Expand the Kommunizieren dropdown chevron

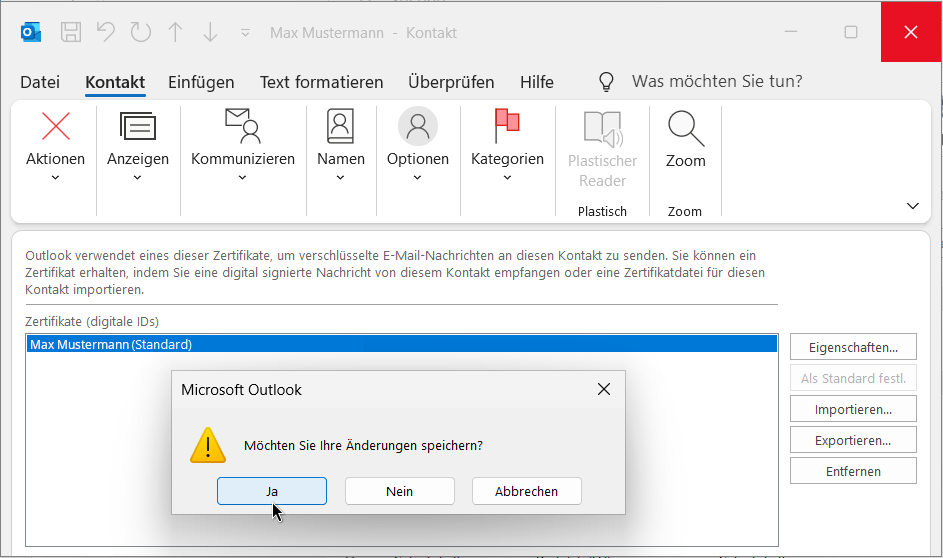pyautogui.click(x=242, y=178)
